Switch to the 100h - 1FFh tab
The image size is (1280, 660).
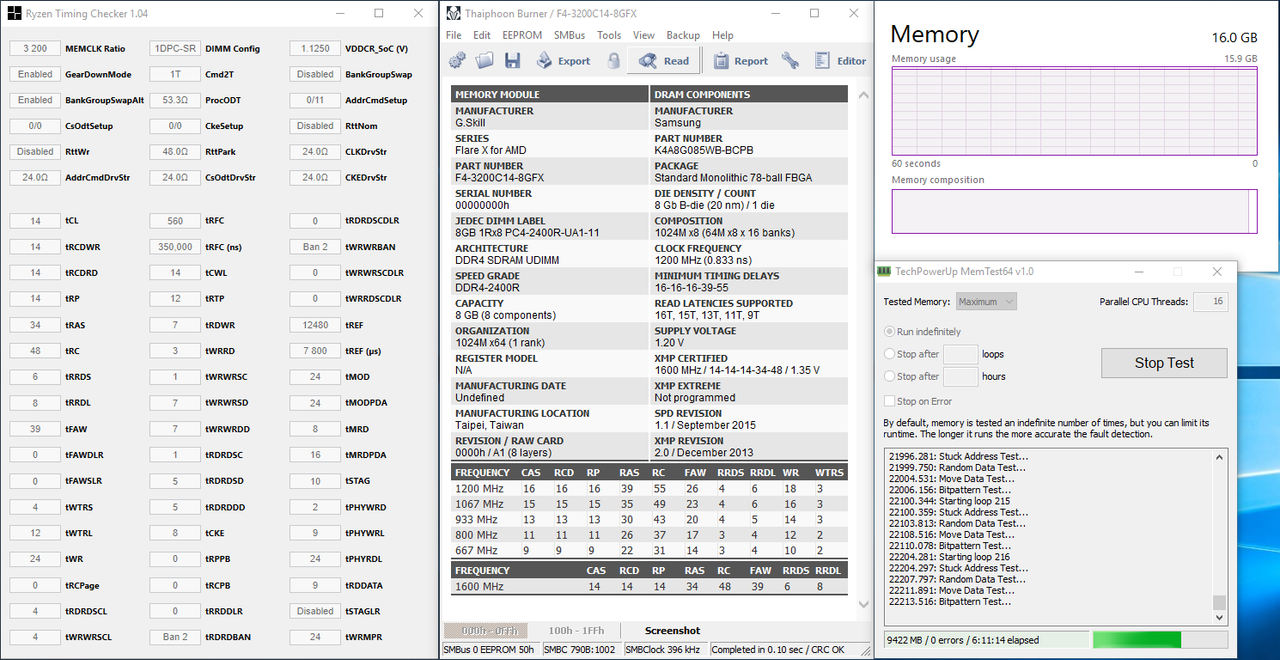point(576,631)
